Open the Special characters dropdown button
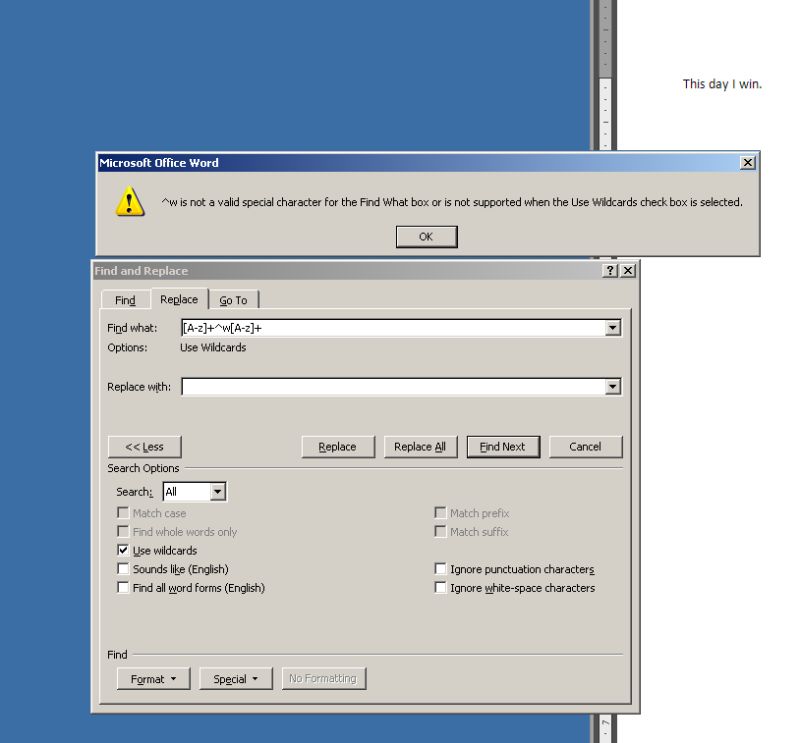This screenshot has height=743, width=800. tap(236, 679)
